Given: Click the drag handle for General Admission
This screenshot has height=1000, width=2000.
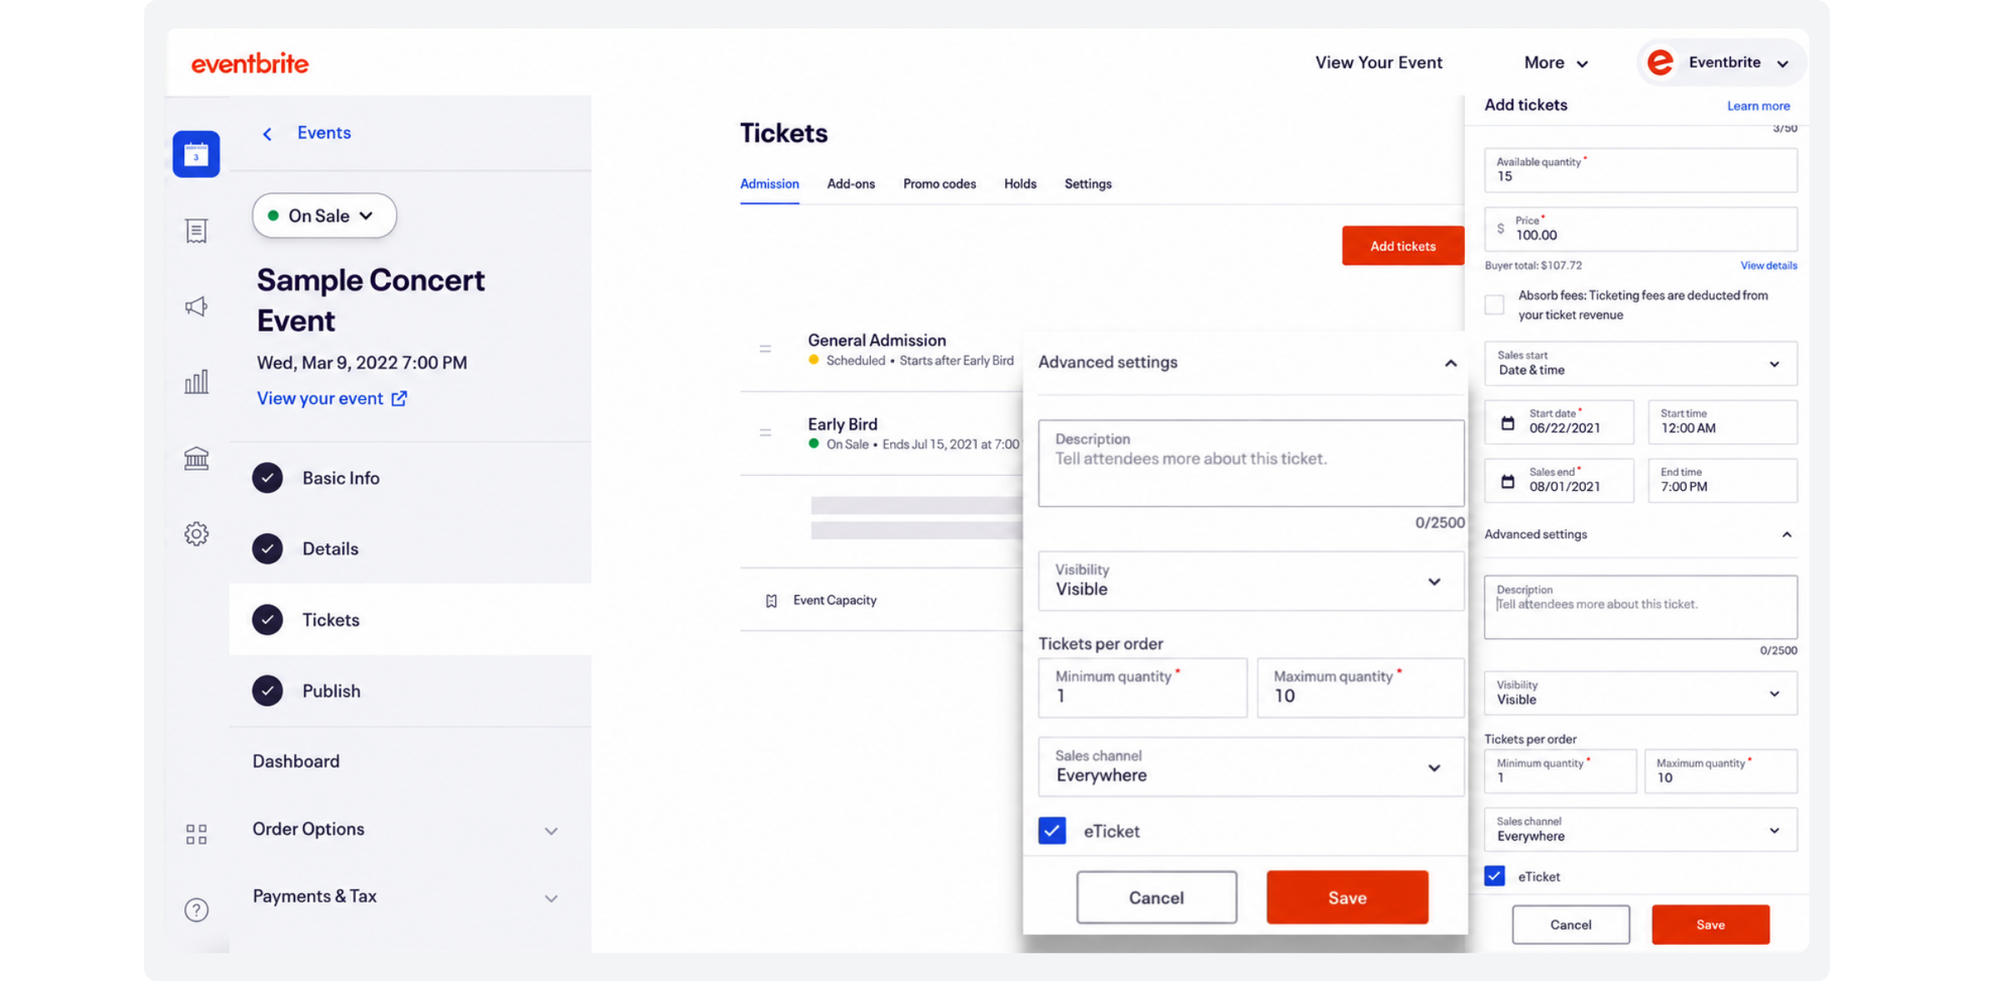Looking at the screenshot, I should click(765, 349).
